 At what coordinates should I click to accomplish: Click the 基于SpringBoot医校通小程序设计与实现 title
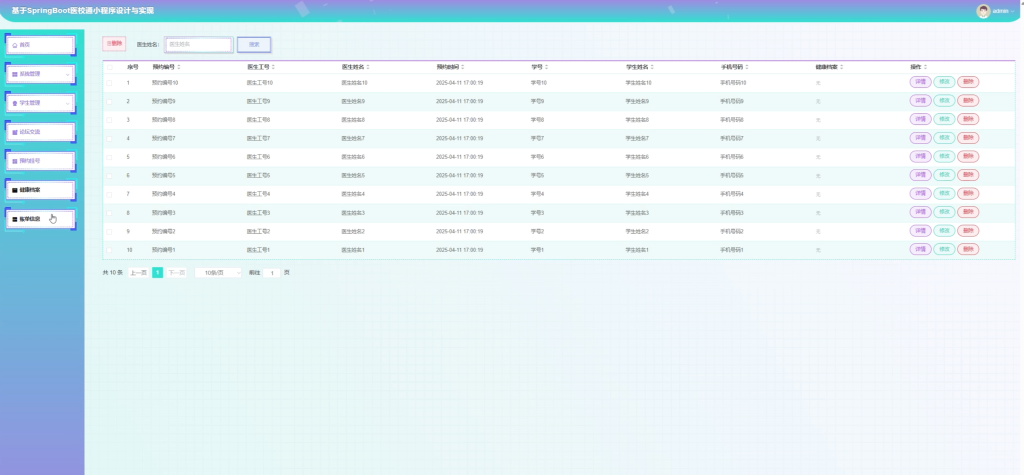tap(83, 10)
